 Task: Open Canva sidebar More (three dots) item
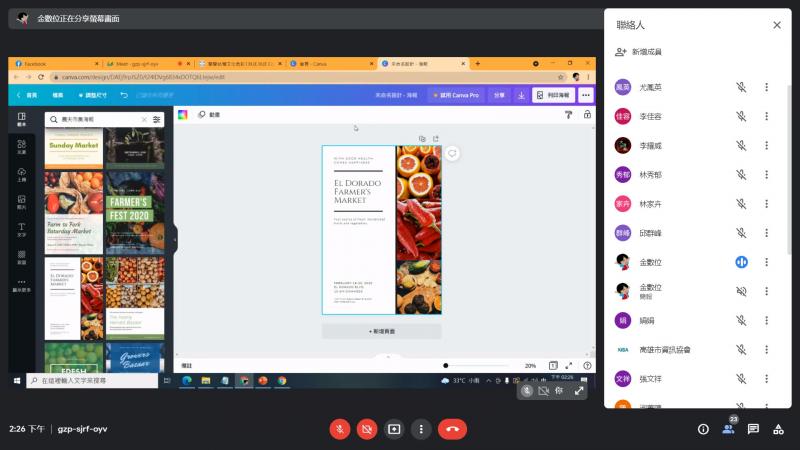point(21,285)
